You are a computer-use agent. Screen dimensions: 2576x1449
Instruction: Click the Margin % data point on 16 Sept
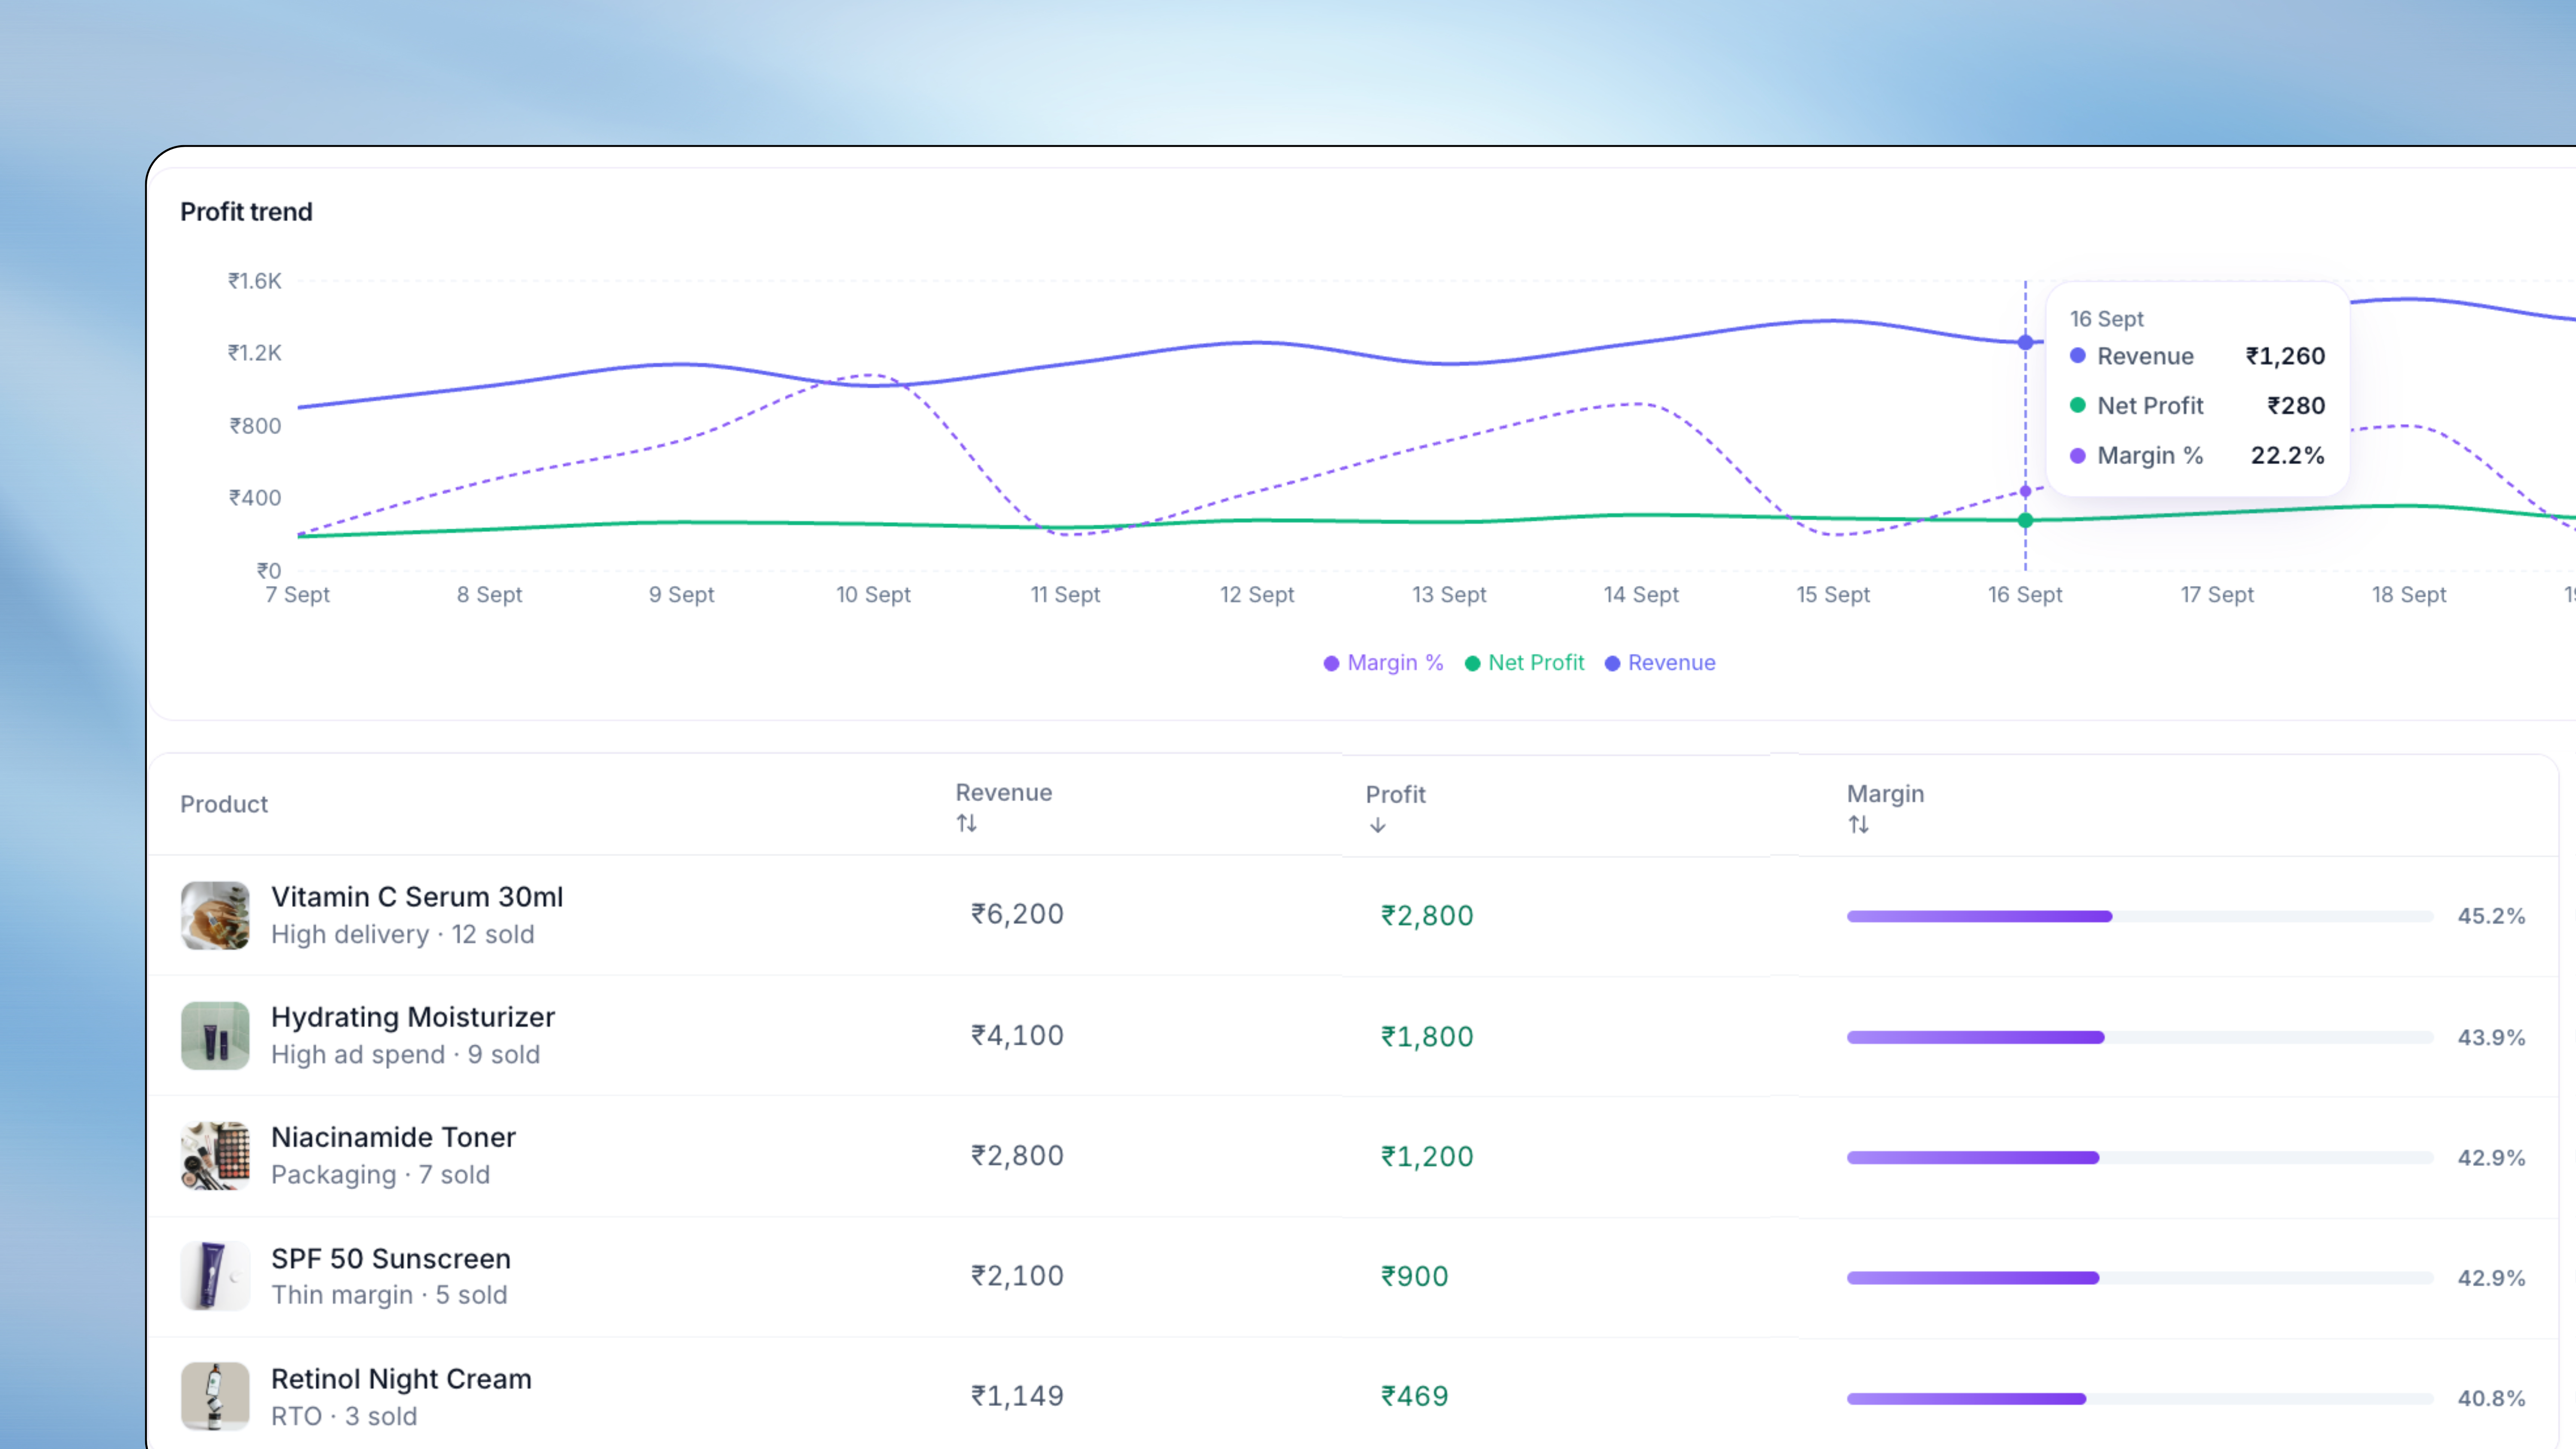(x=2026, y=491)
